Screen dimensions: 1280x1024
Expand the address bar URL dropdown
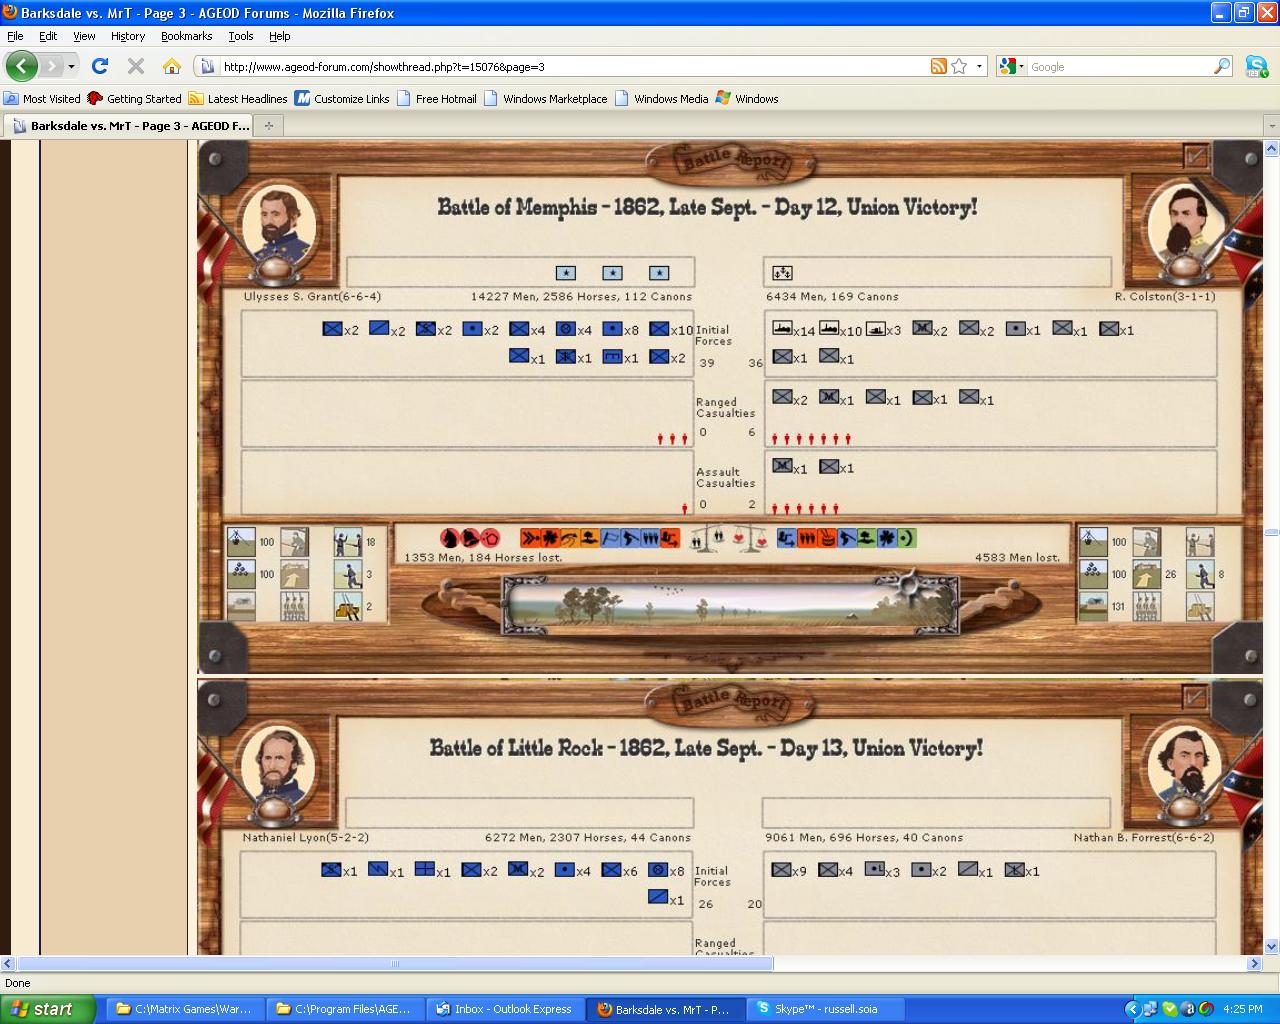[x=979, y=66]
